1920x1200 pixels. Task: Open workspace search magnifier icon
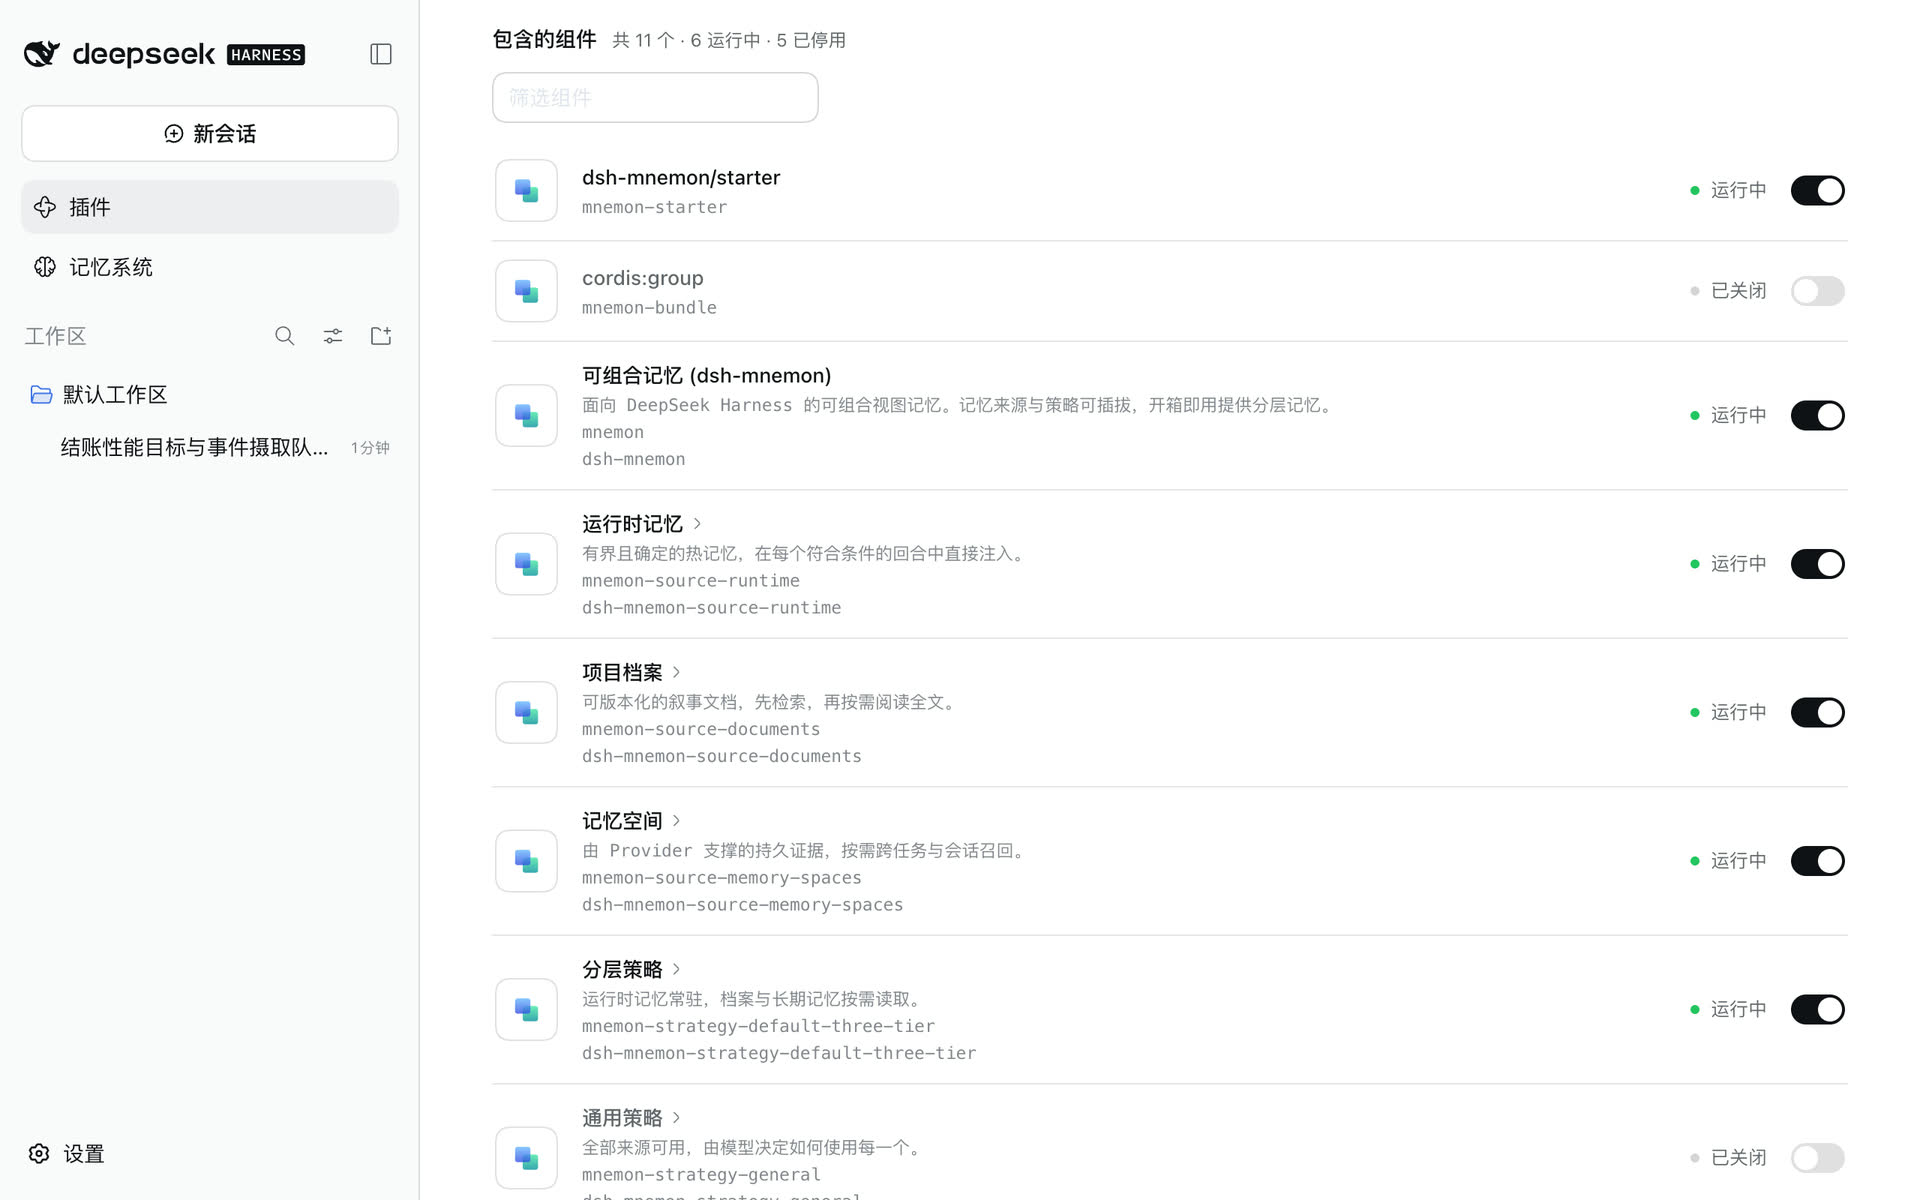(x=285, y=336)
